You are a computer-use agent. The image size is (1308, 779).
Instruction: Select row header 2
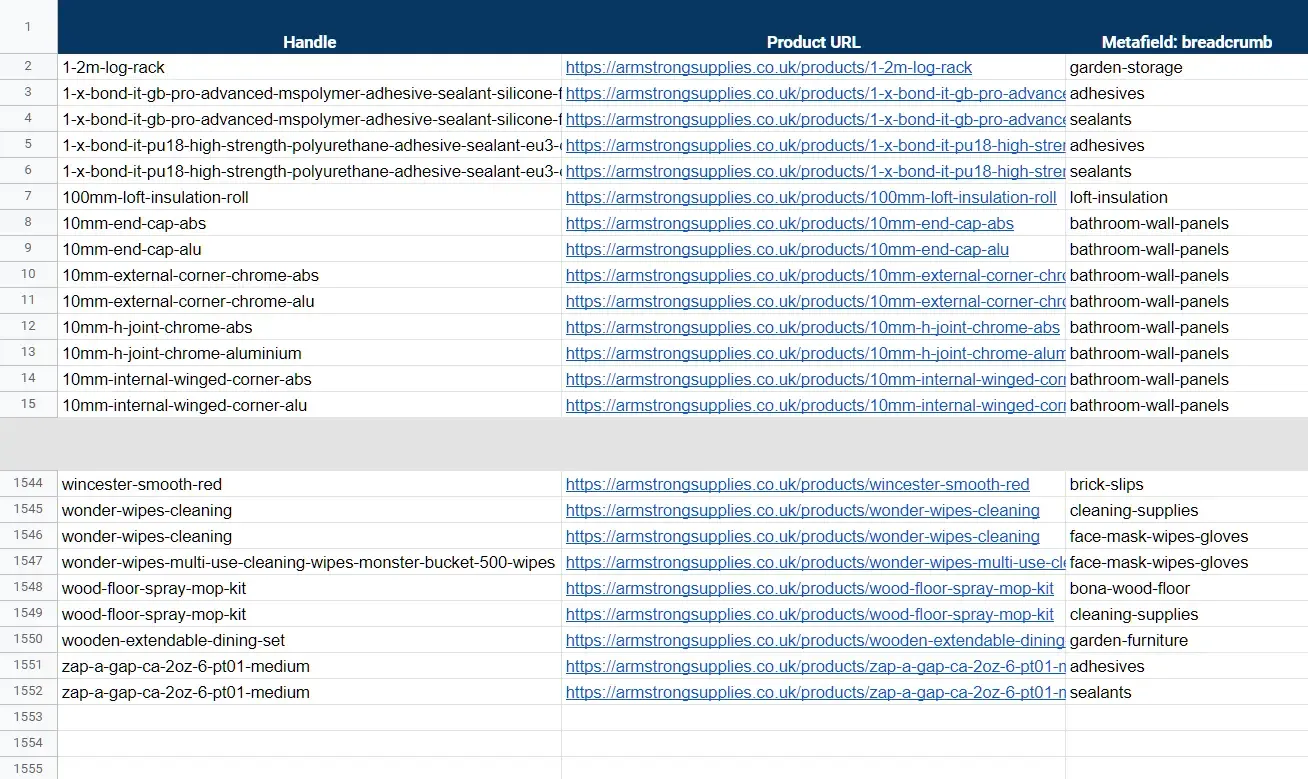[28, 67]
